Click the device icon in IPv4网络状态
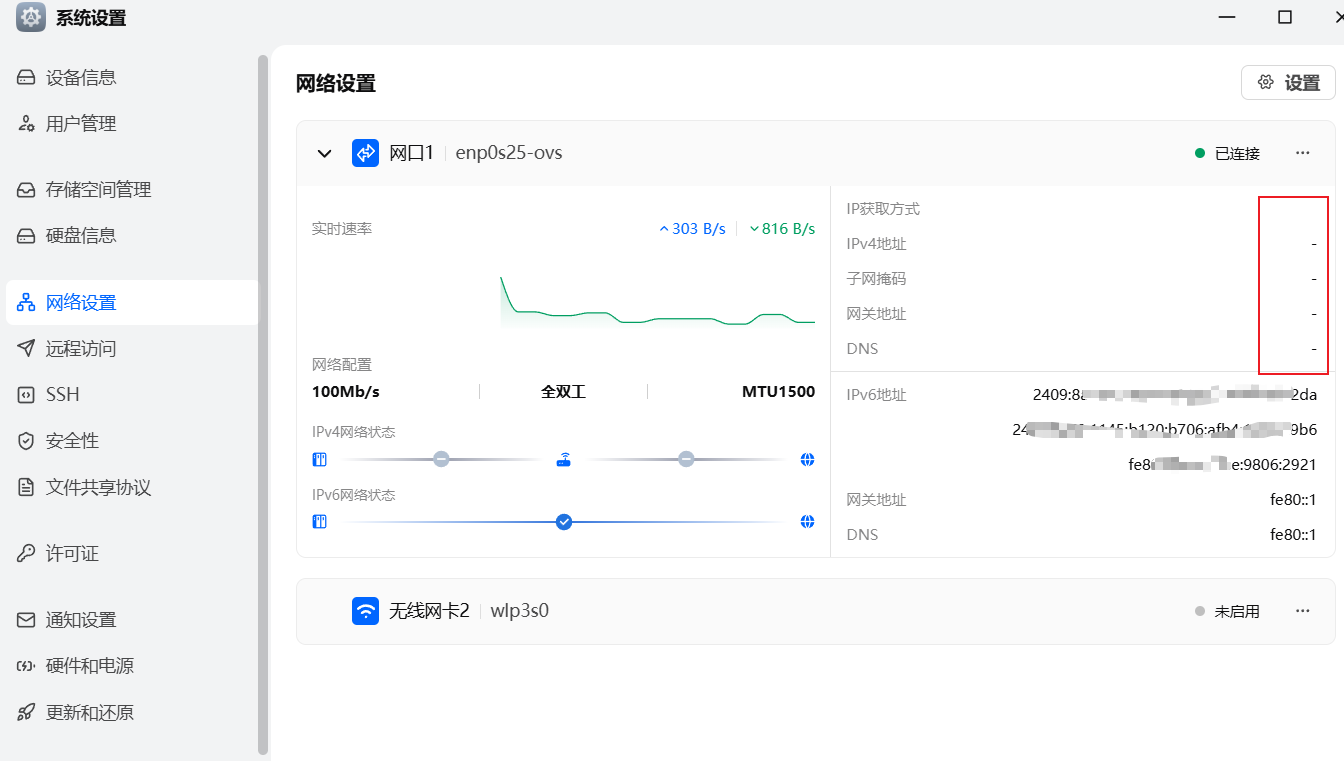This screenshot has height=761, width=1344. (x=320, y=460)
